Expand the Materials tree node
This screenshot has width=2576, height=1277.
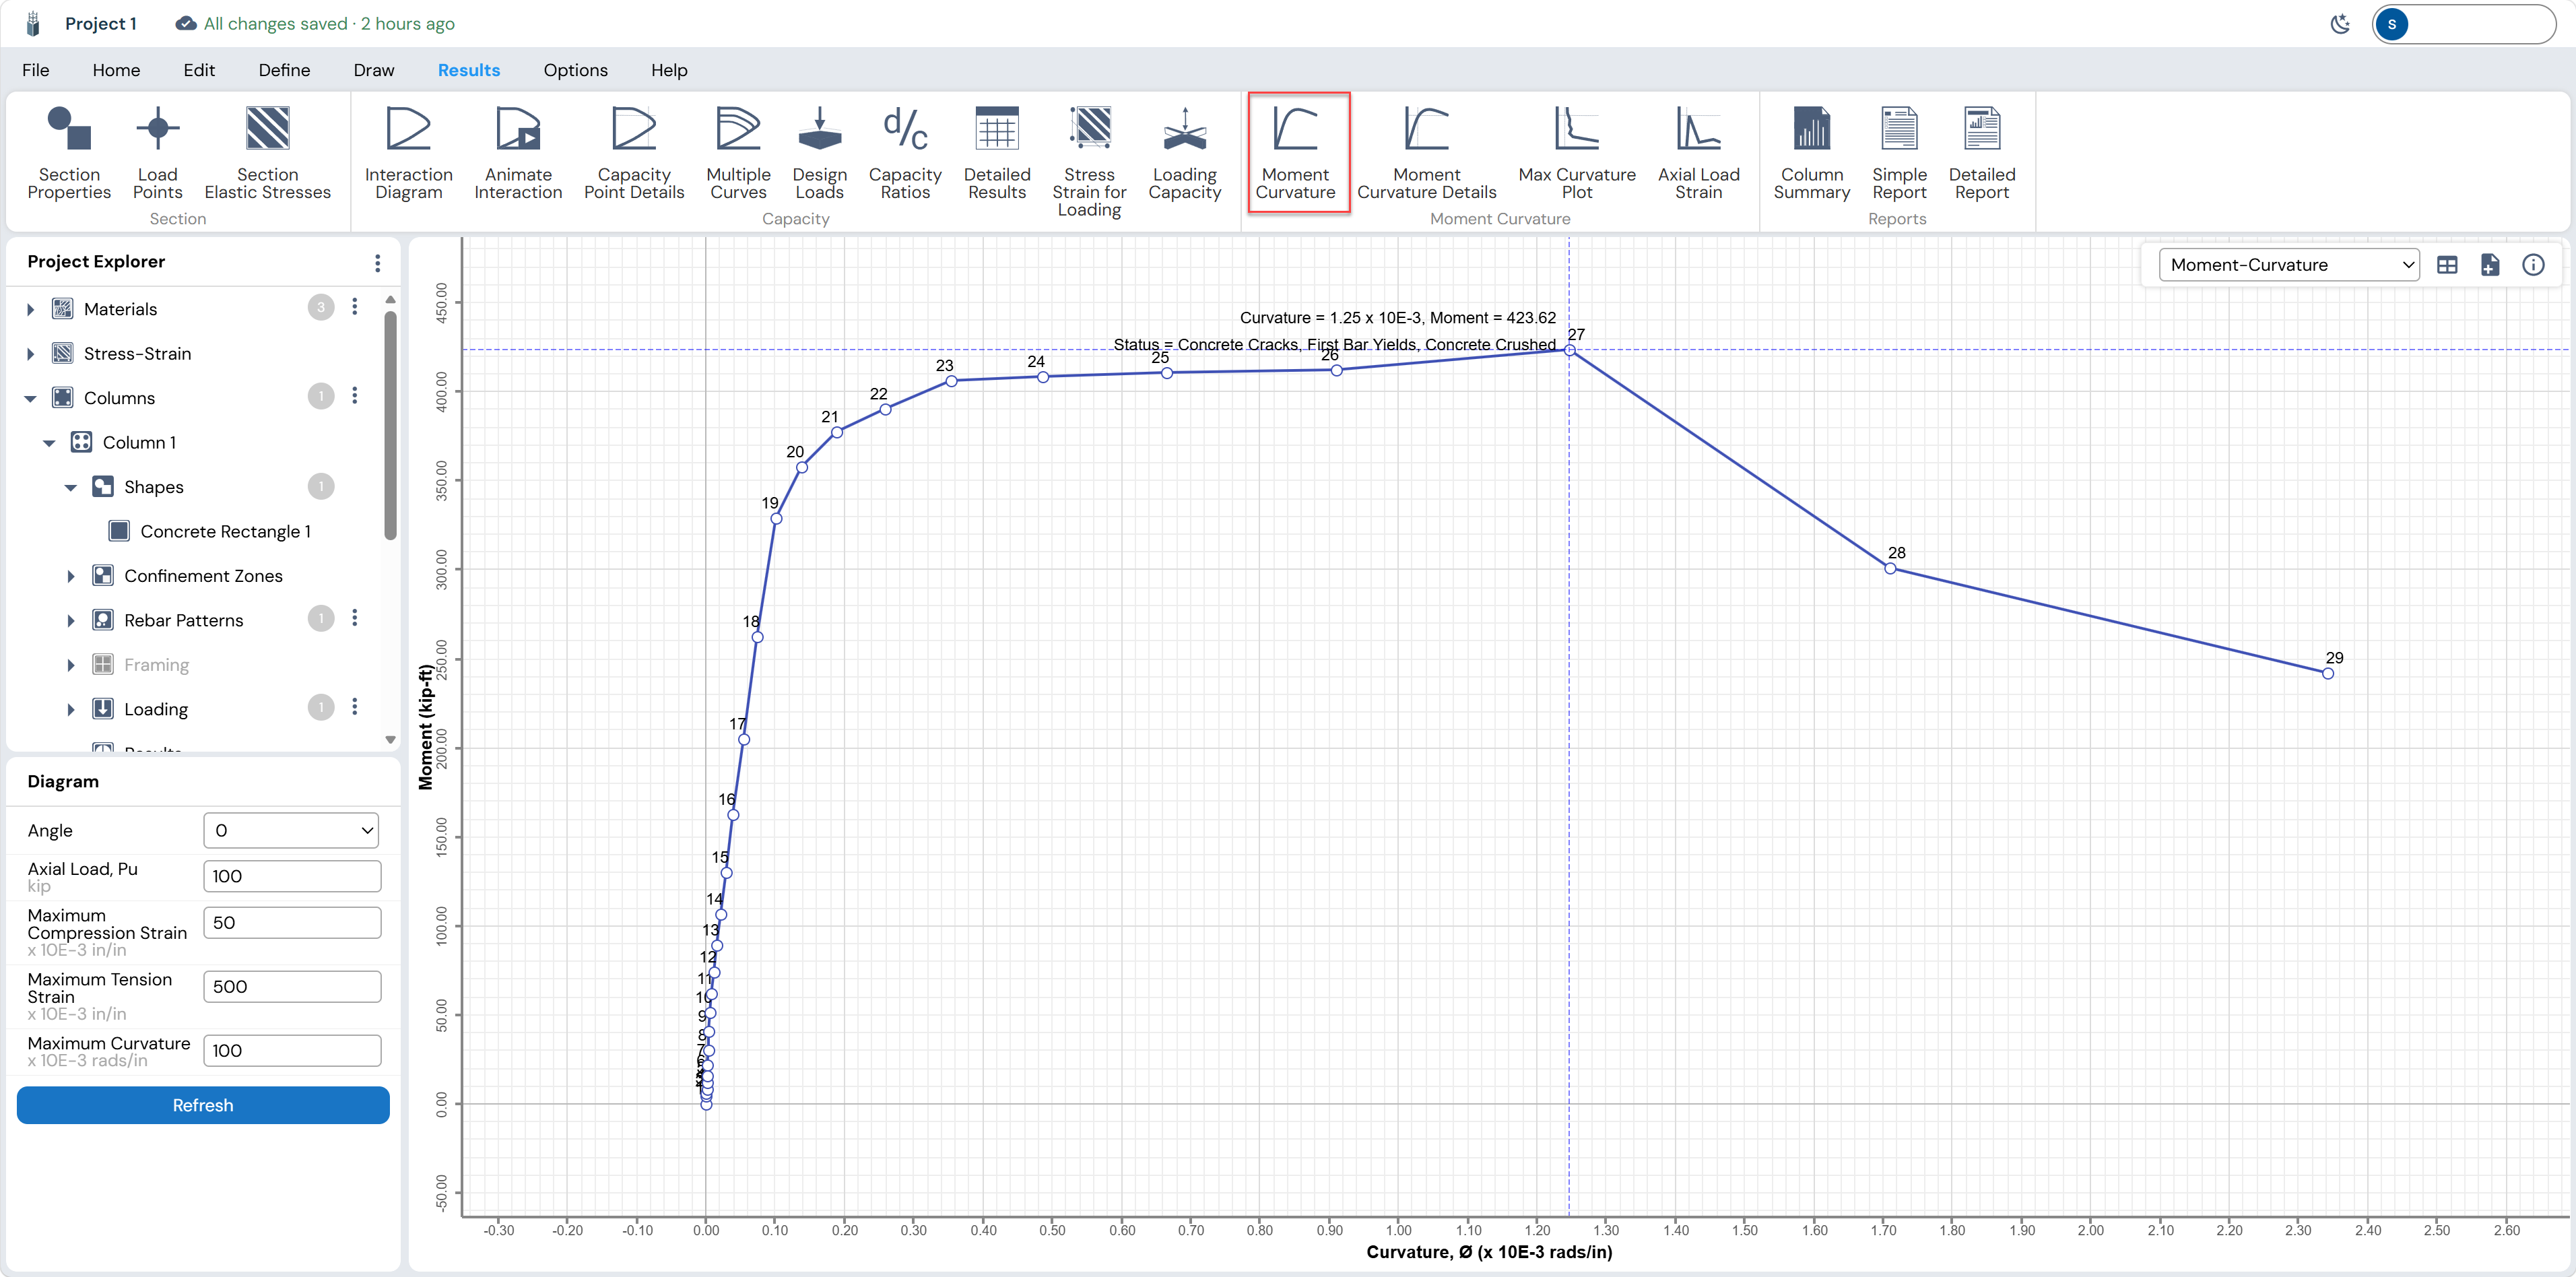[30, 310]
